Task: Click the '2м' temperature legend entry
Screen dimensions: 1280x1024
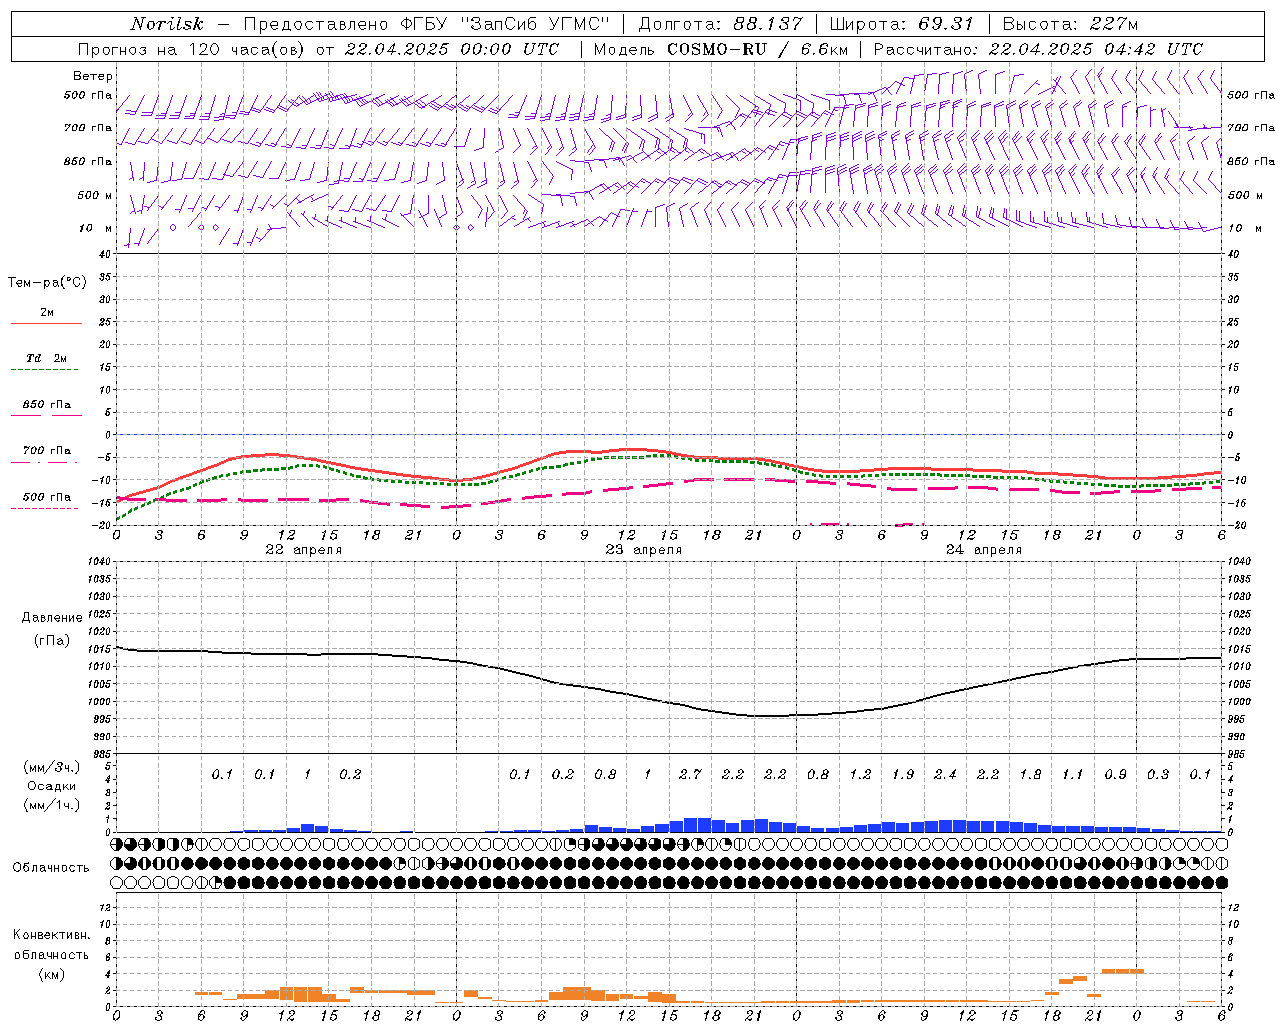Action: pyautogui.click(x=47, y=312)
